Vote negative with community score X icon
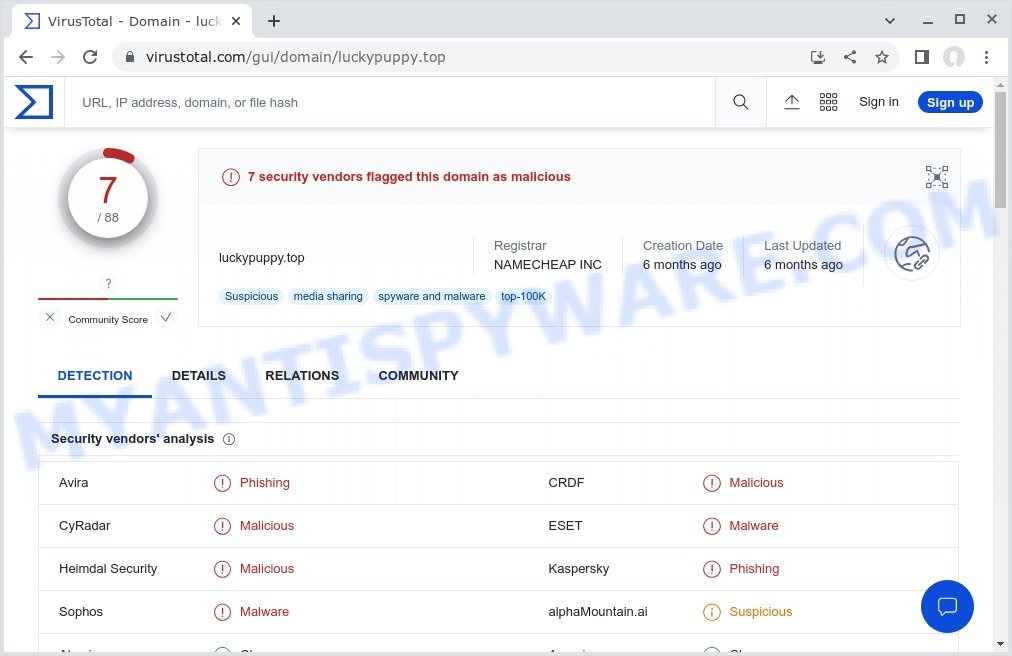The width and height of the screenshot is (1012, 656). pos(50,318)
